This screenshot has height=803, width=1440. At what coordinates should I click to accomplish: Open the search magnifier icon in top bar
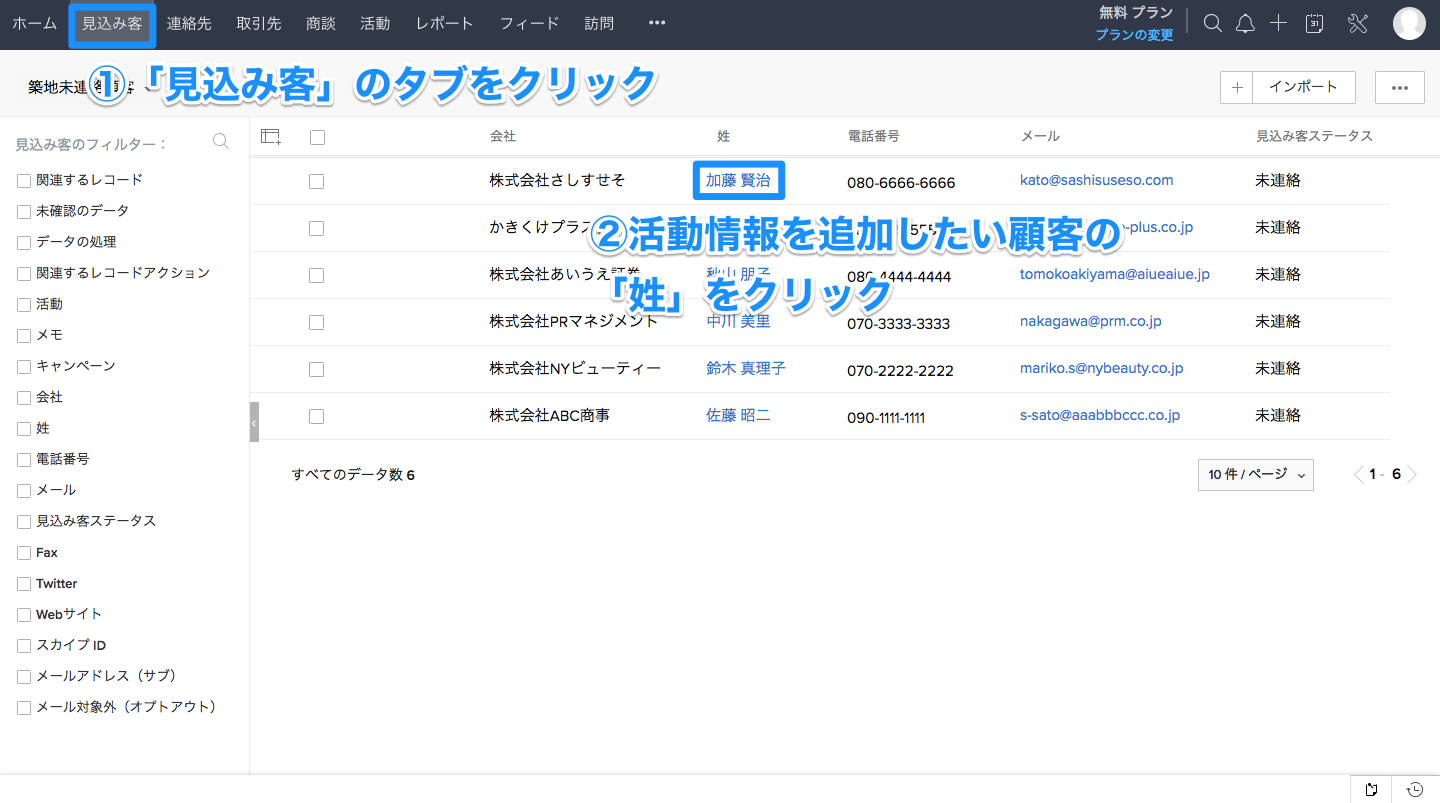(1213, 24)
